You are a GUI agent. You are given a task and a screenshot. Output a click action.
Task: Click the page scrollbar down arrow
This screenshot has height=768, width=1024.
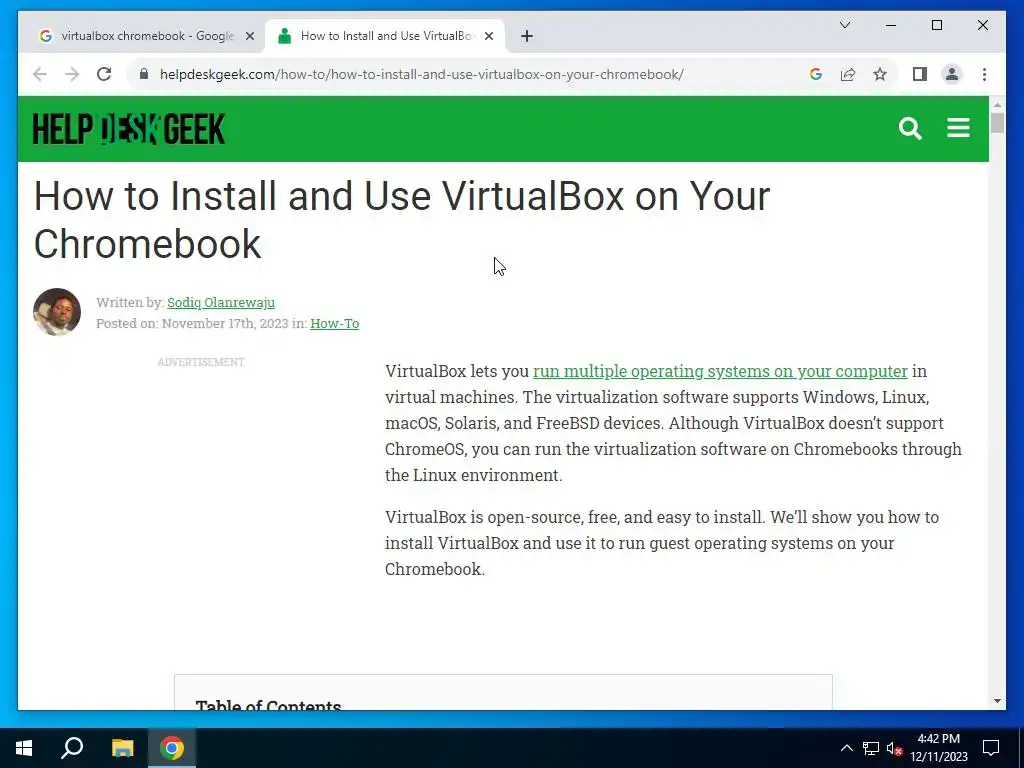point(997,701)
